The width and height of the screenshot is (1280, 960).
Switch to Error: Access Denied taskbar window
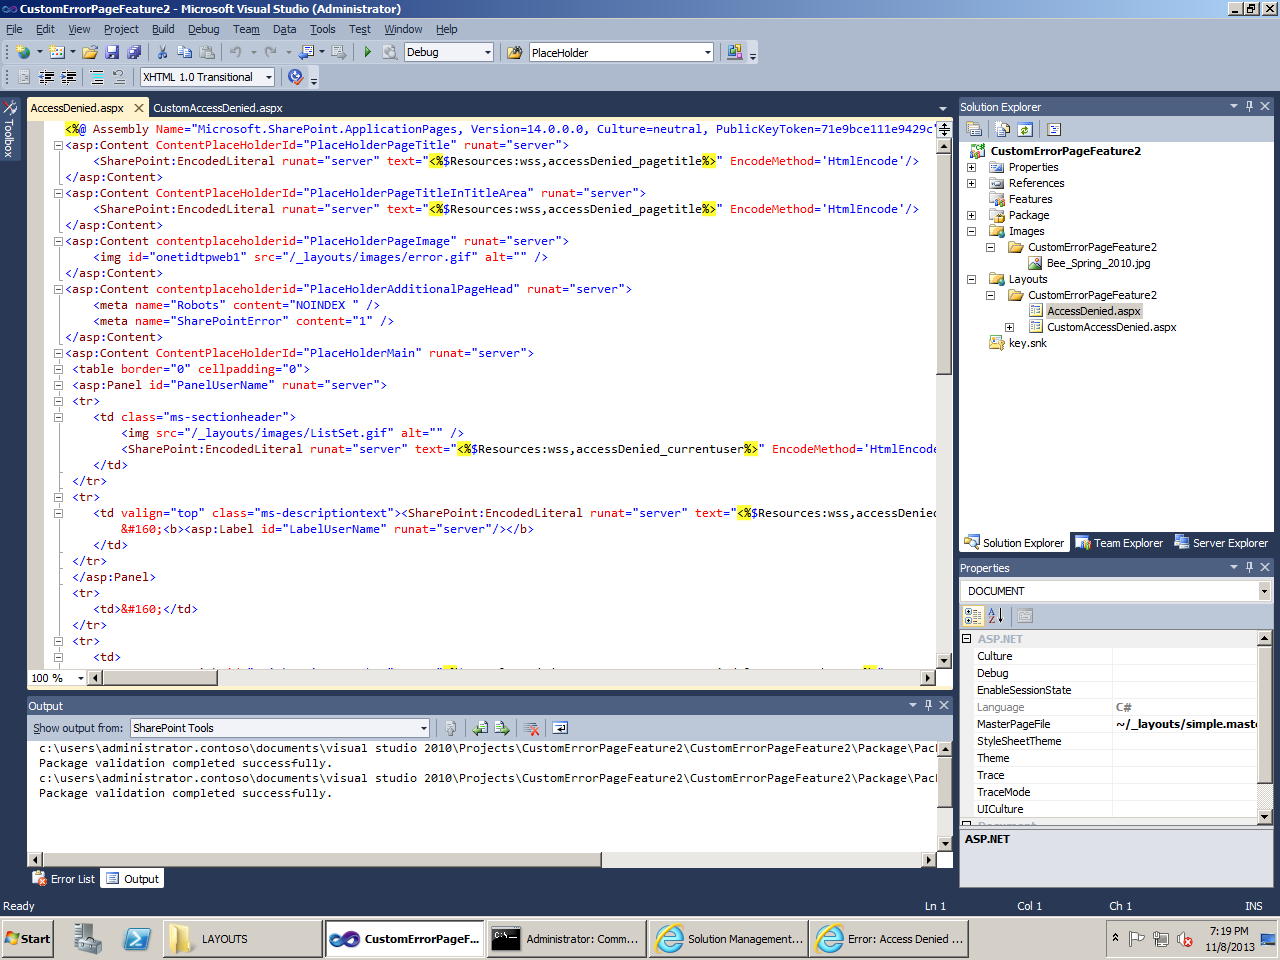(x=890, y=939)
